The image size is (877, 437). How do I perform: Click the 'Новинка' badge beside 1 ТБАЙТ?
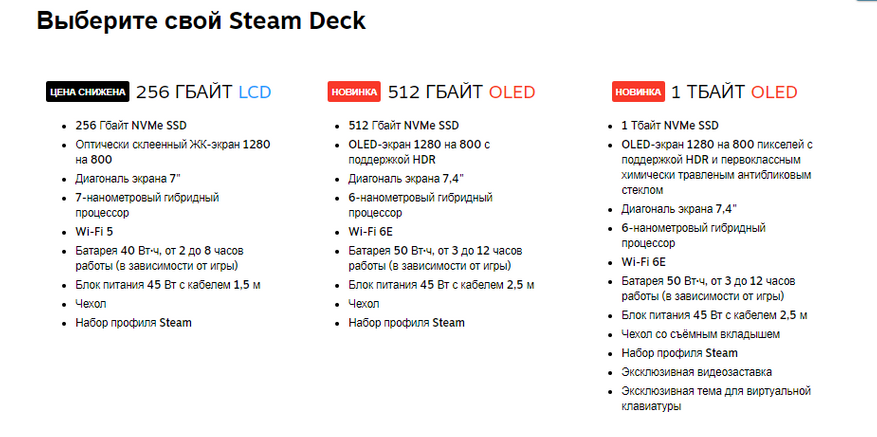tap(638, 93)
